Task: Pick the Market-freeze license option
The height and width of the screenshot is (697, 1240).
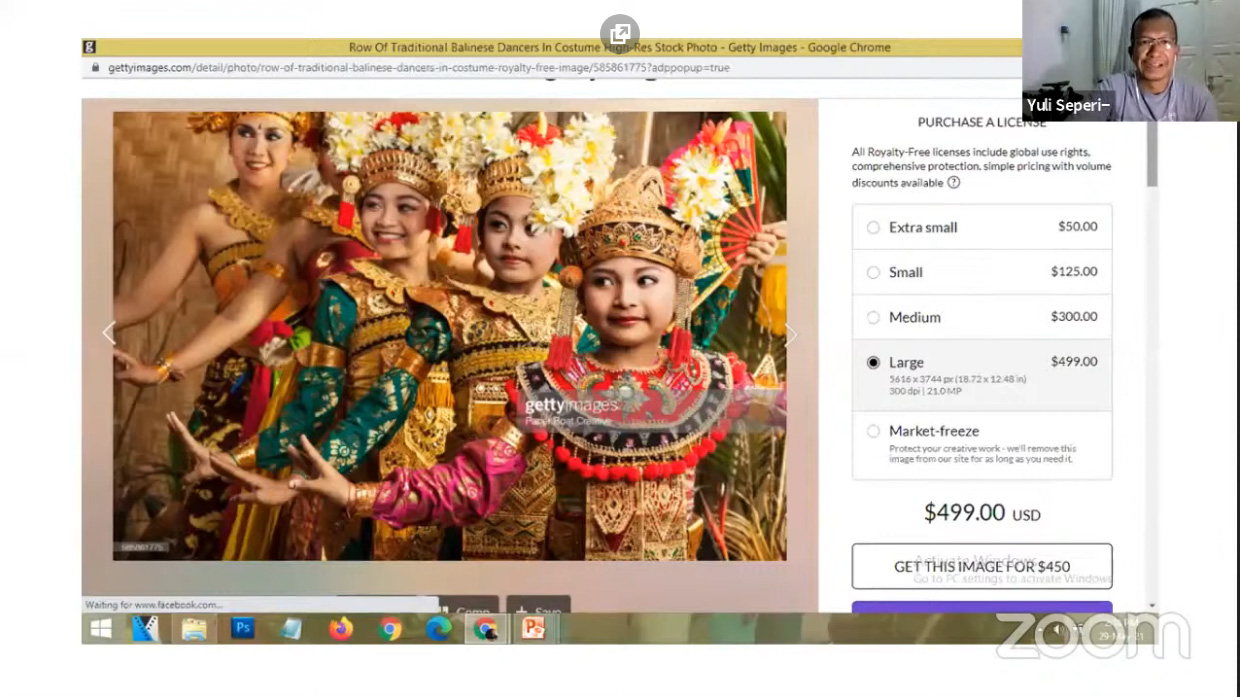Action: [873, 432]
